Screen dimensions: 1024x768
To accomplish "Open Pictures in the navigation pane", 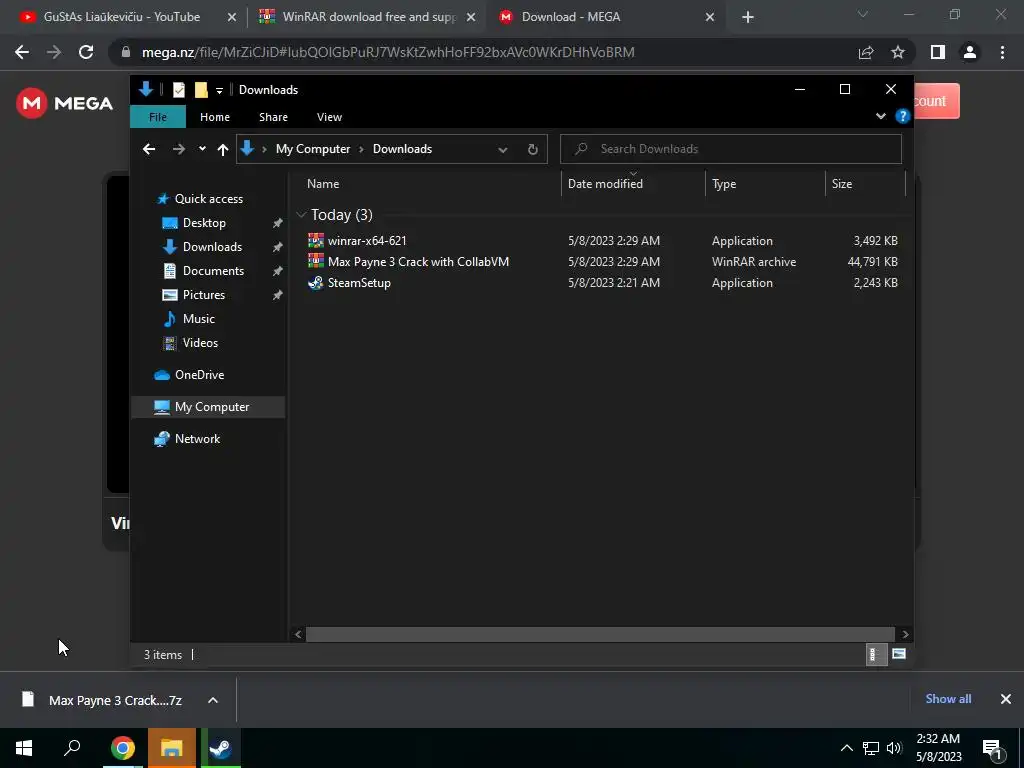I will (x=204, y=295).
